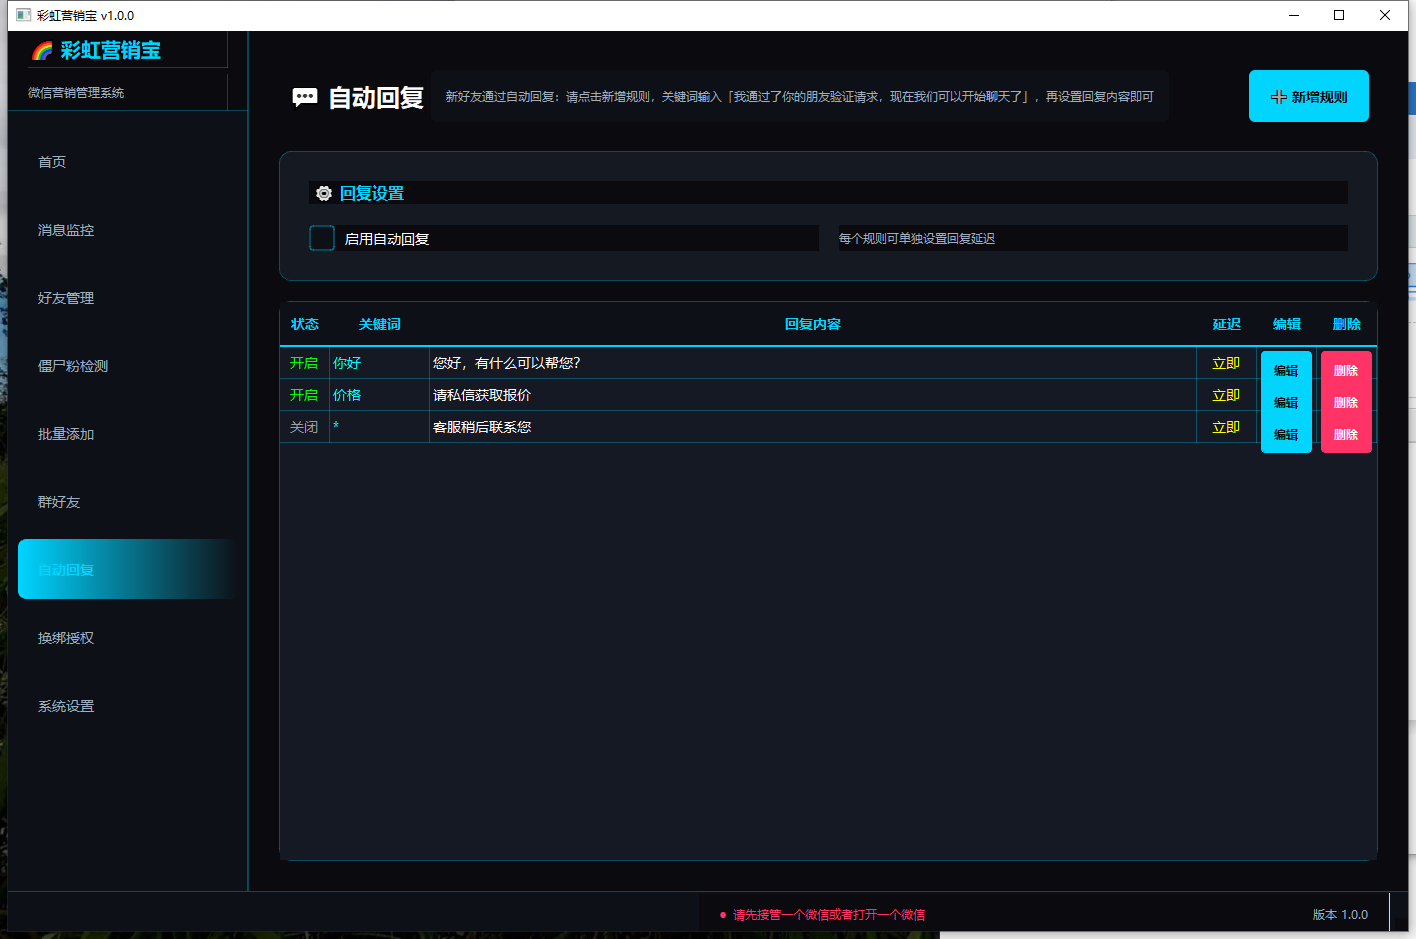Edit the 价格 keyword rule
This screenshot has height=939, width=1416.
point(1286,403)
